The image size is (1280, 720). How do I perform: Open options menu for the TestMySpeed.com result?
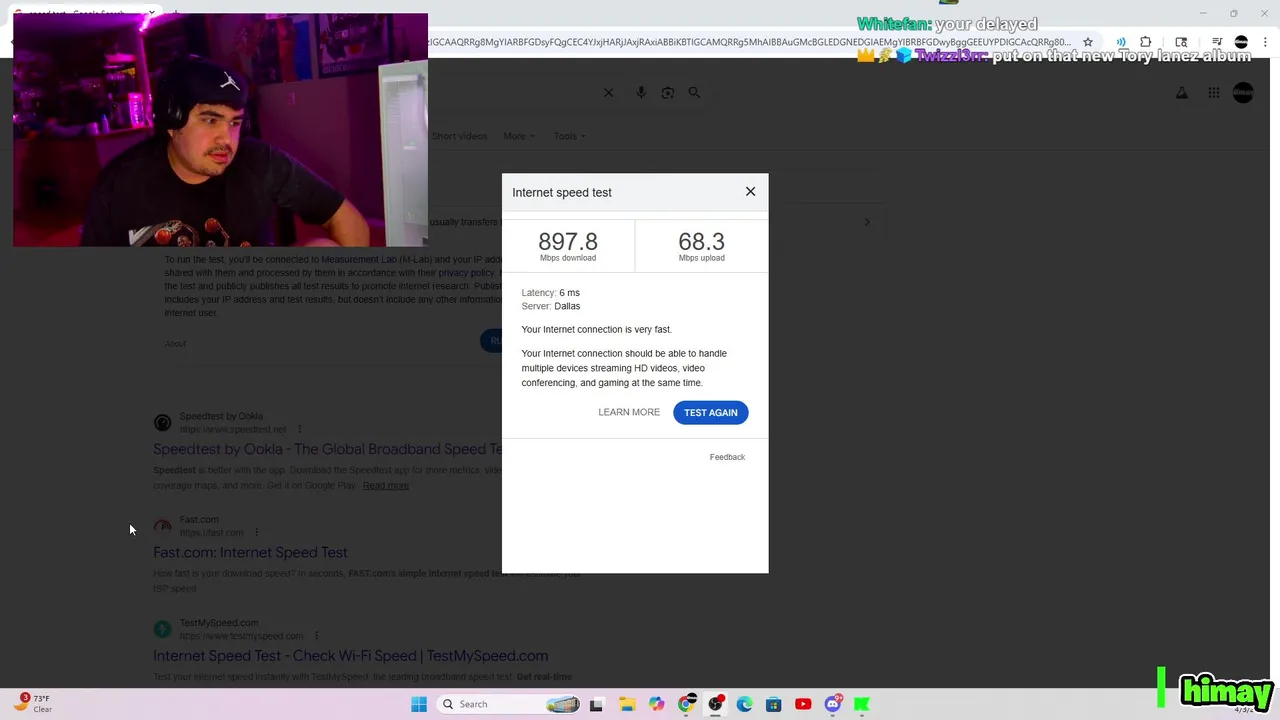[x=316, y=635]
